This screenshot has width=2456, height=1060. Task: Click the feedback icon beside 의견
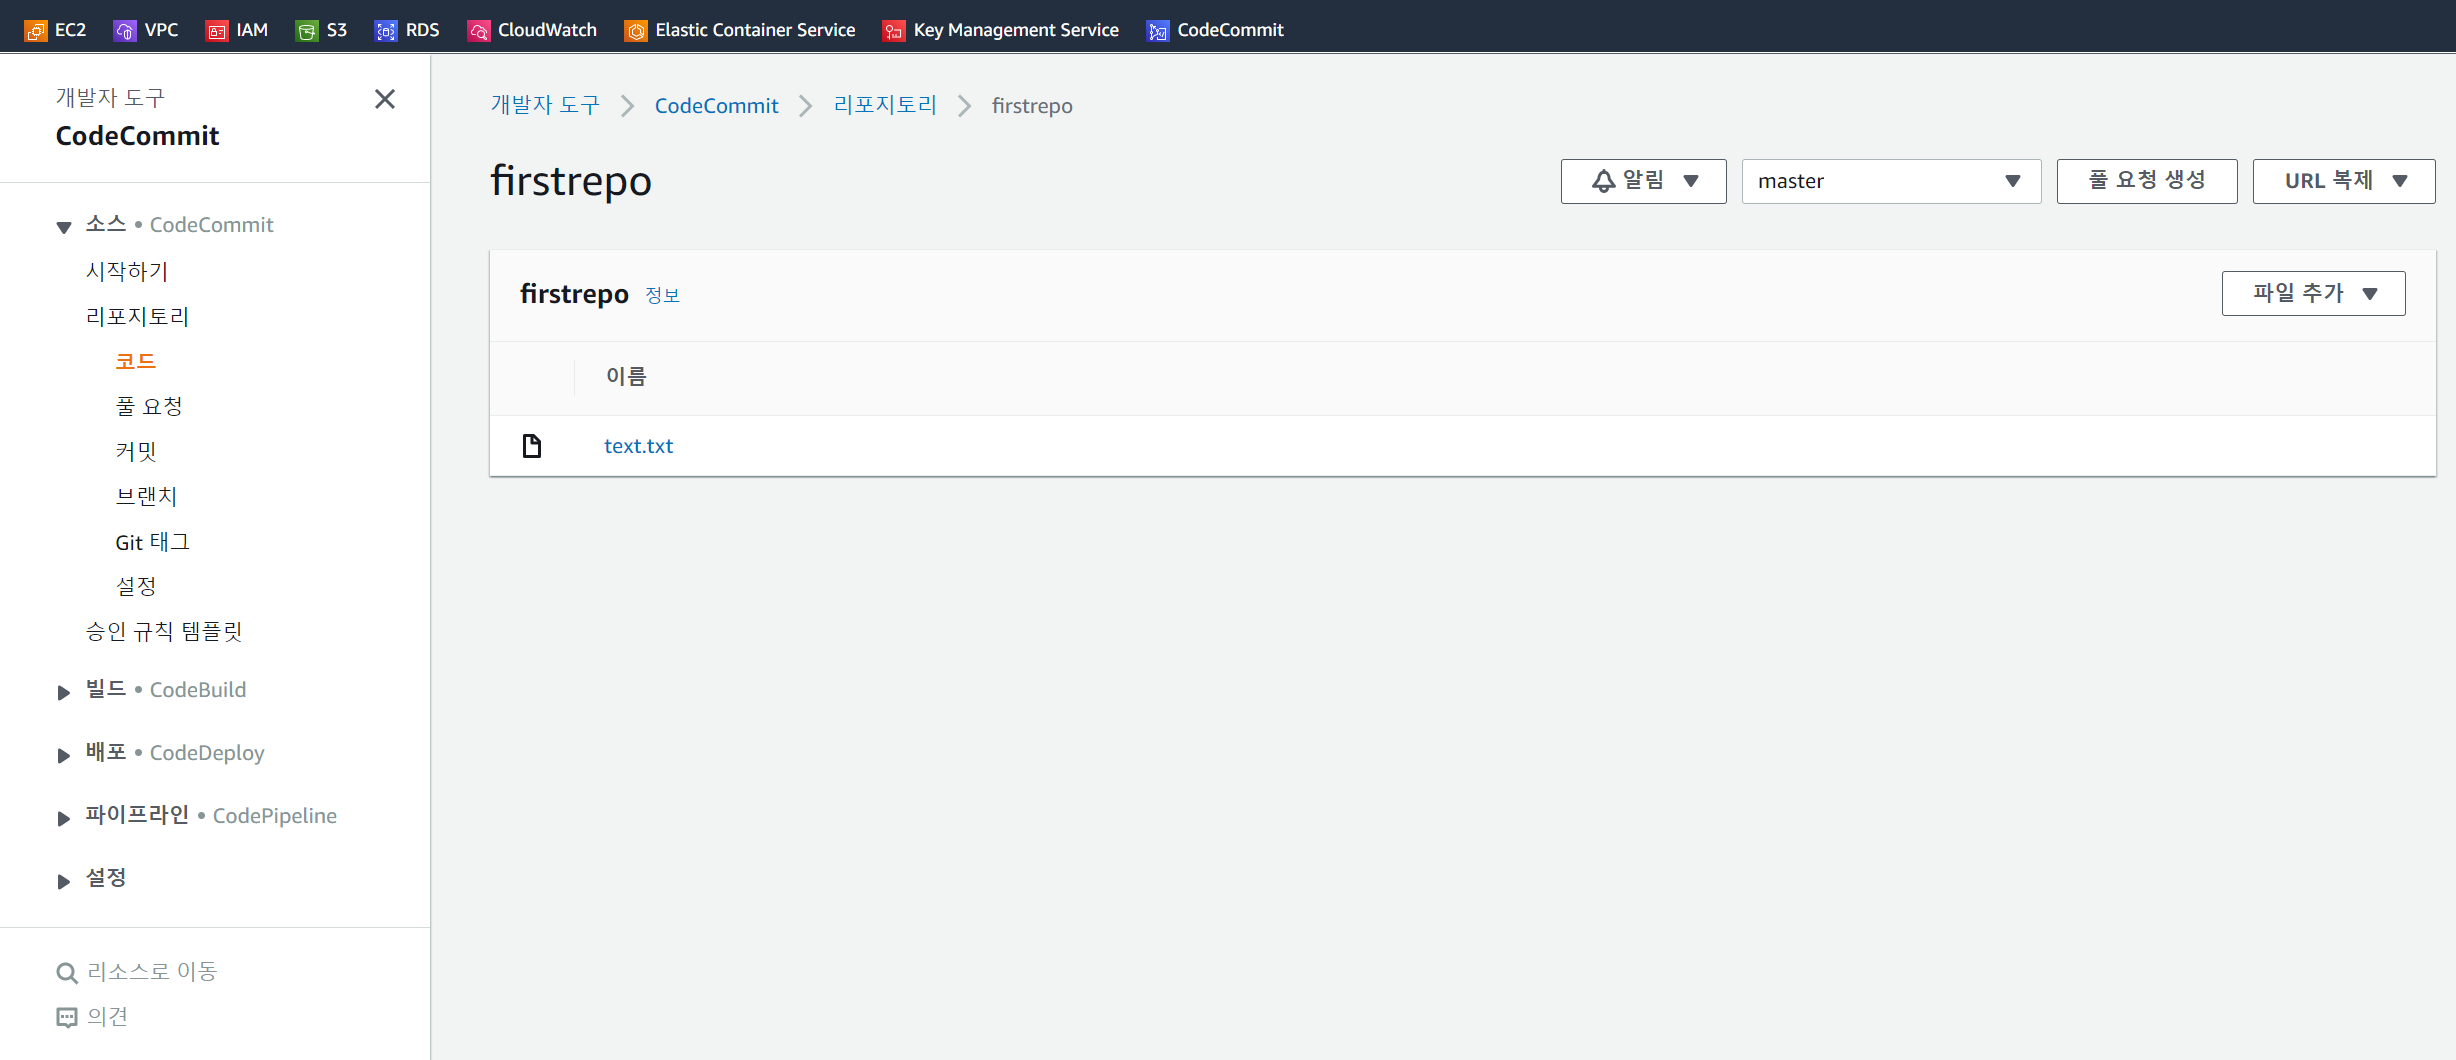click(x=67, y=1018)
